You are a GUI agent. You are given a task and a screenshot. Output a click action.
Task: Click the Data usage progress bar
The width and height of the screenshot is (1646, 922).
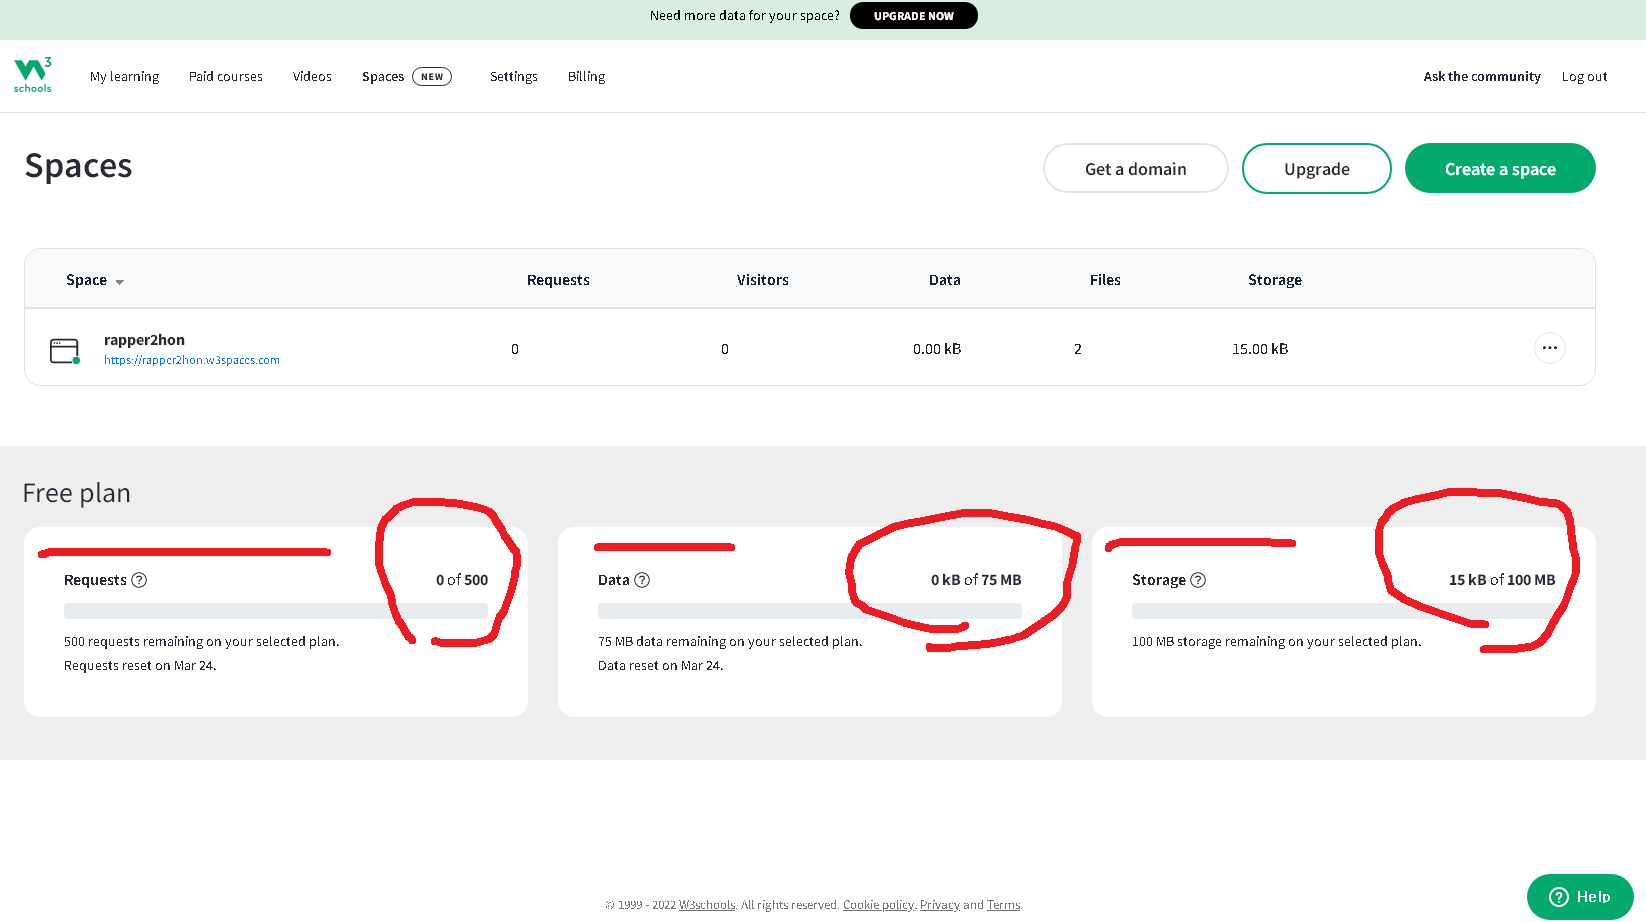coord(810,611)
